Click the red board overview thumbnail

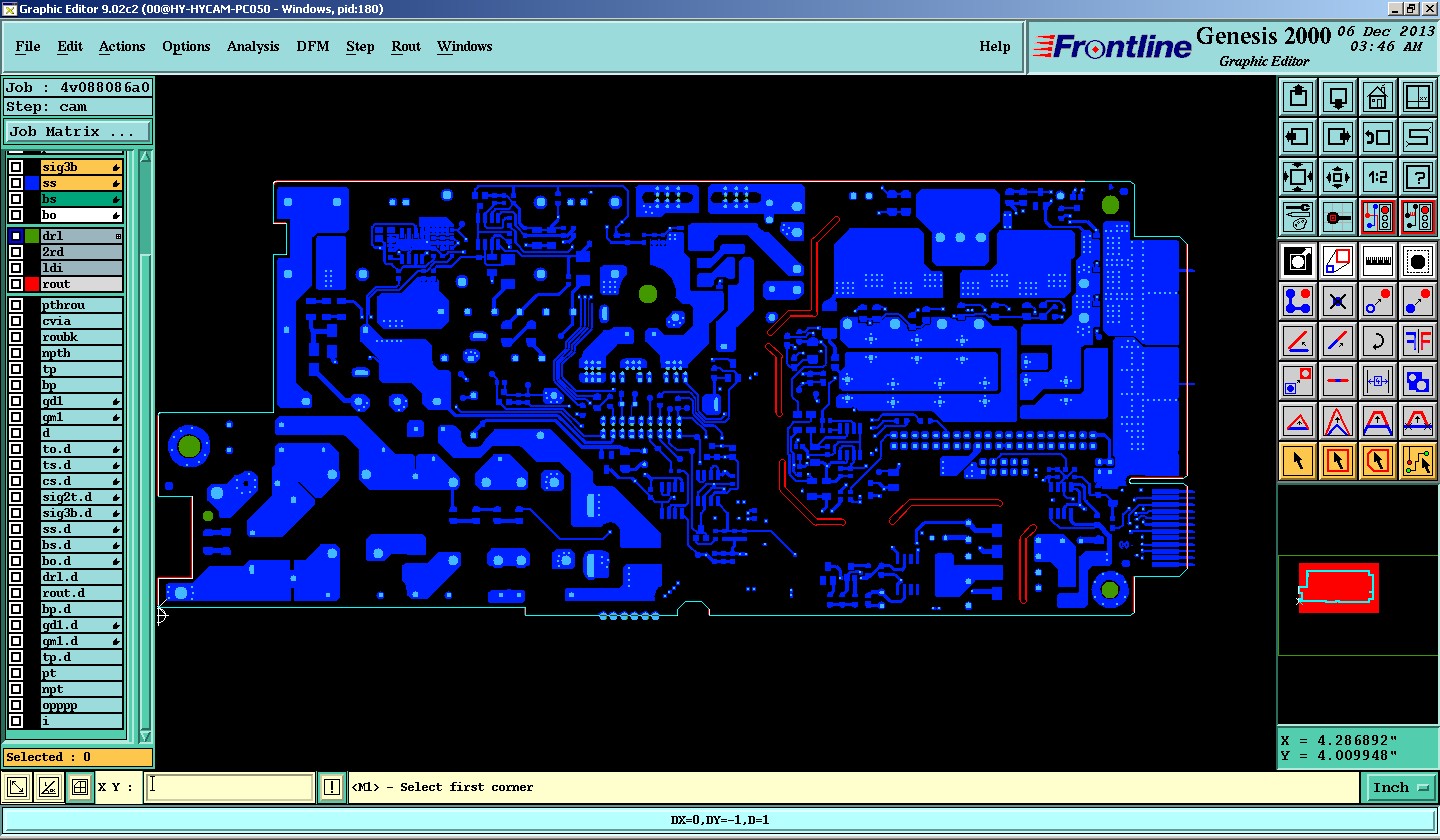coord(1338,588)
